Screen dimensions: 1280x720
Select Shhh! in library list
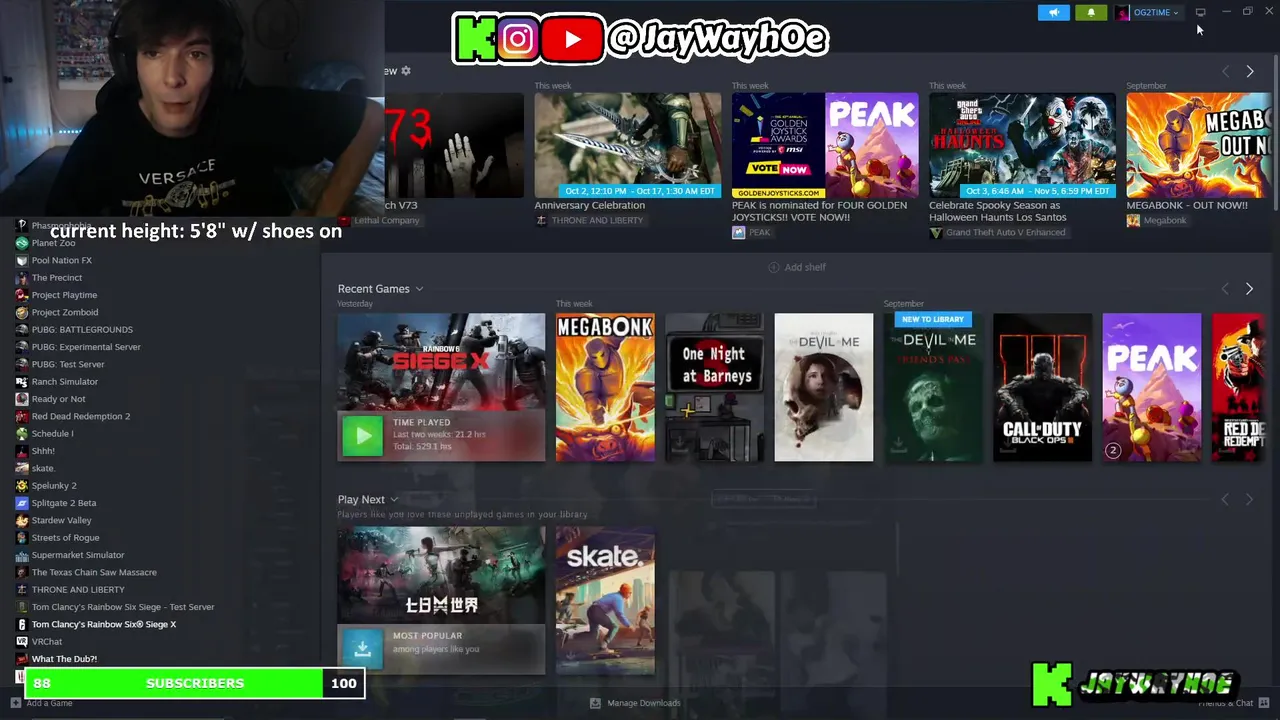pyautogui.click(x=43, y=451)
